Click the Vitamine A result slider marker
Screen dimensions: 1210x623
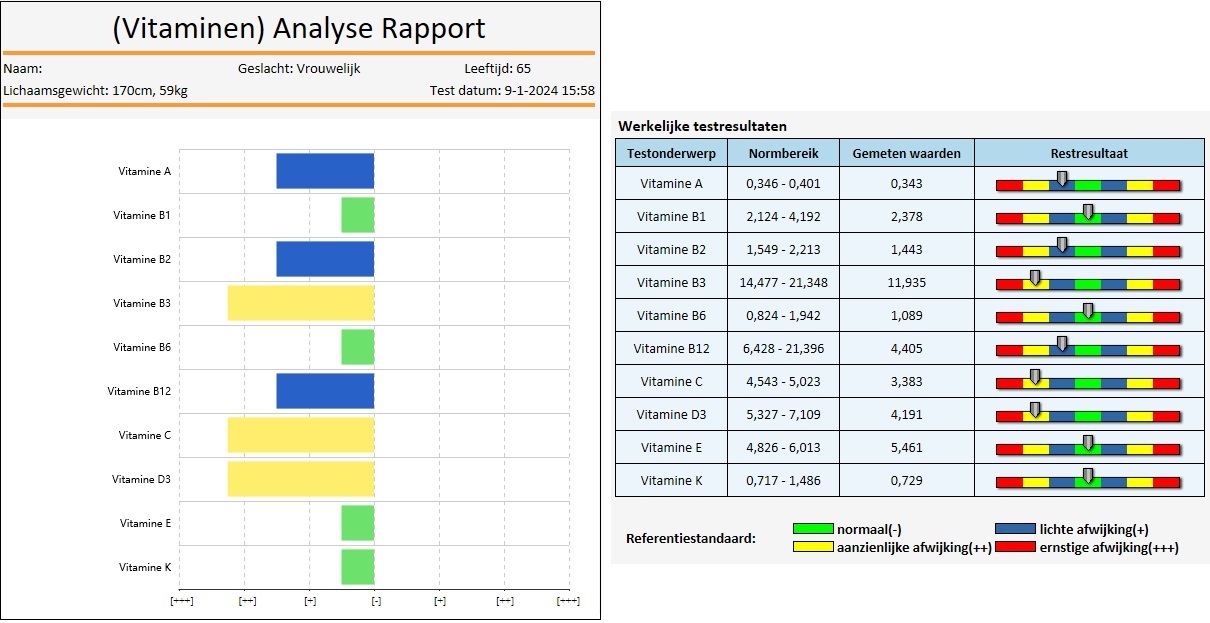1061,179
